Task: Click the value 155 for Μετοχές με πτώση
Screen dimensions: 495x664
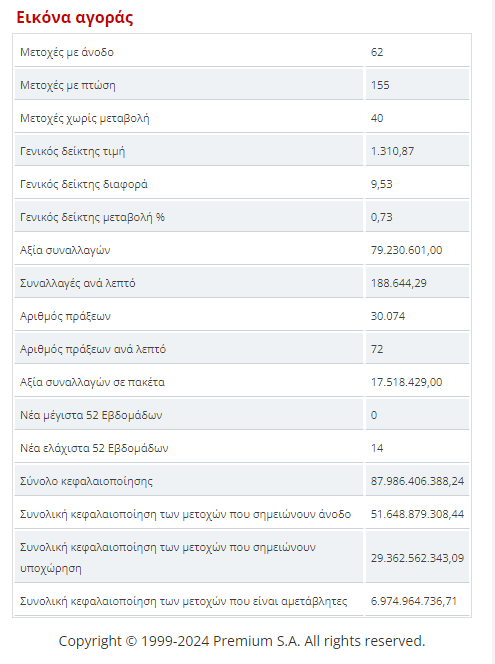Action: (x=380, y=85)
